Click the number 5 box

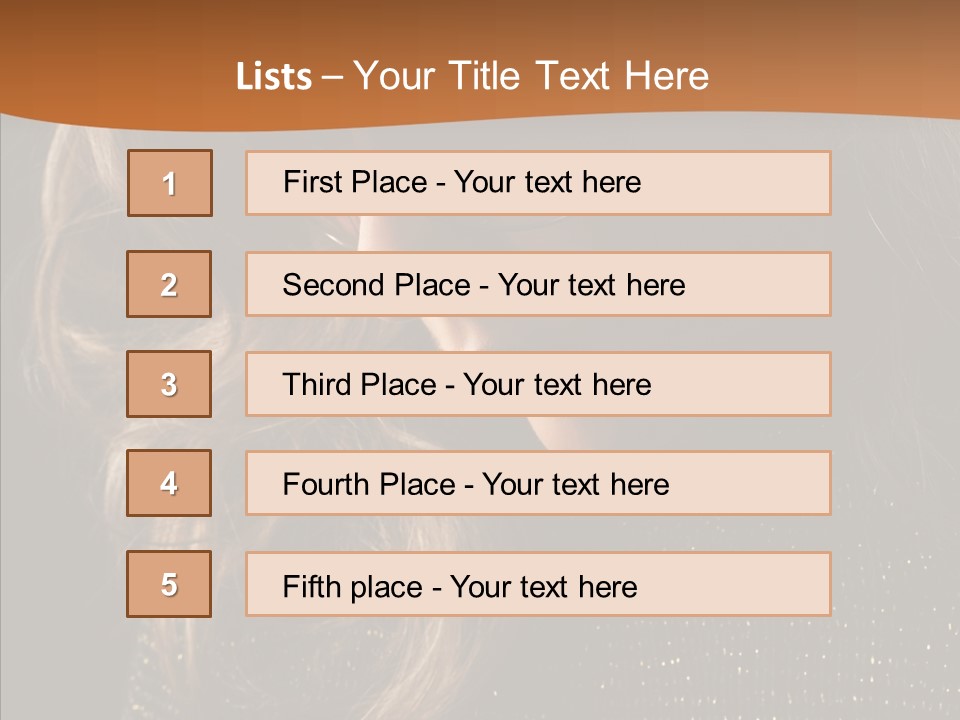click(169, 584)
